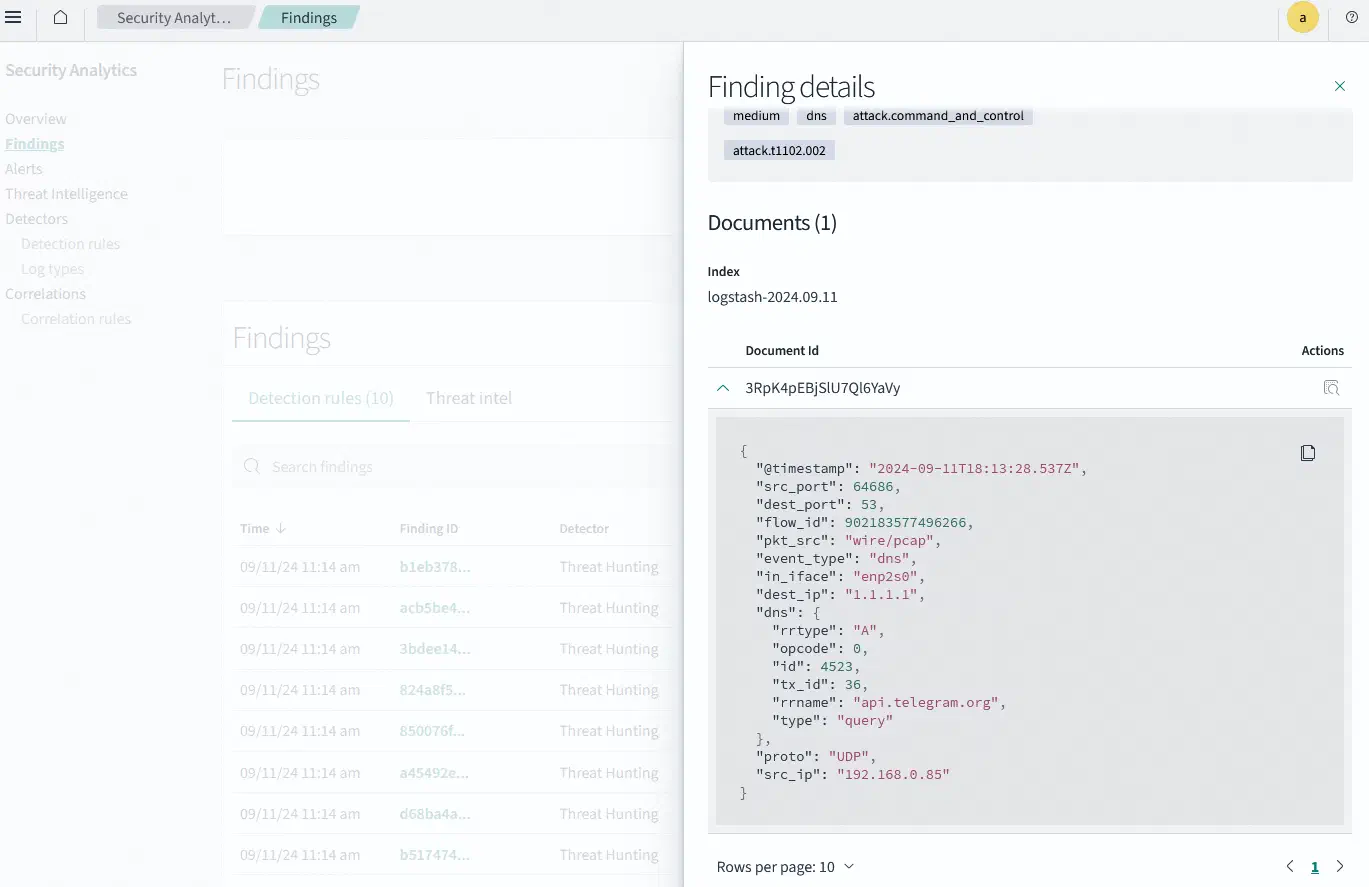Image resolution: width=1369 pixels, height=887 pixels.
Task: Close the Finding details flyout
Action: click(x=1340, y=87)
